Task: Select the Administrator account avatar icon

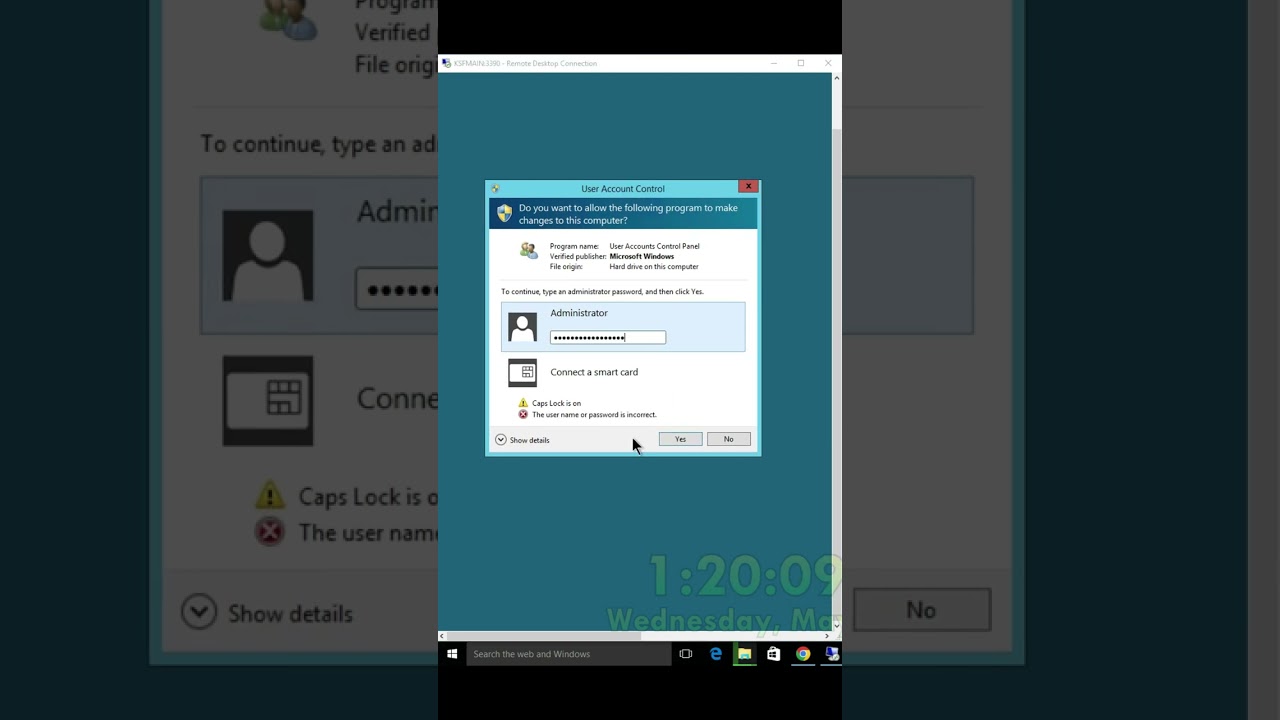Action: pos(522,327)
